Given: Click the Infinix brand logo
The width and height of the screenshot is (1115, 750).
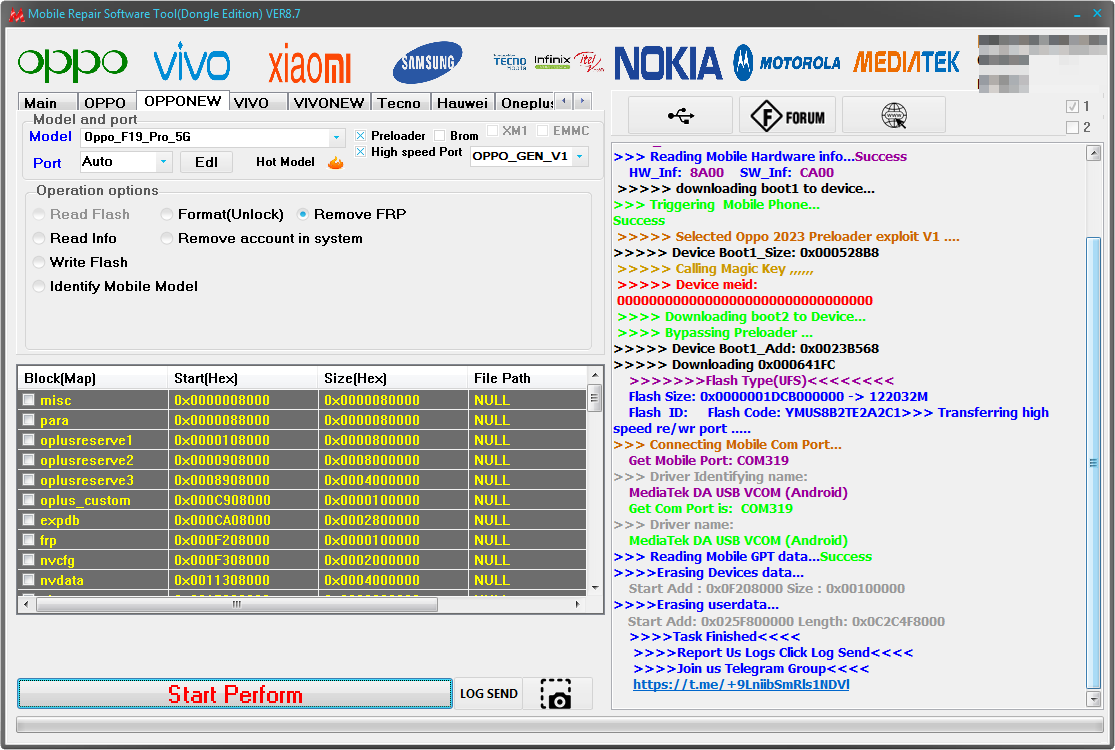Looking at the screenshot, I should click(553, 61).
